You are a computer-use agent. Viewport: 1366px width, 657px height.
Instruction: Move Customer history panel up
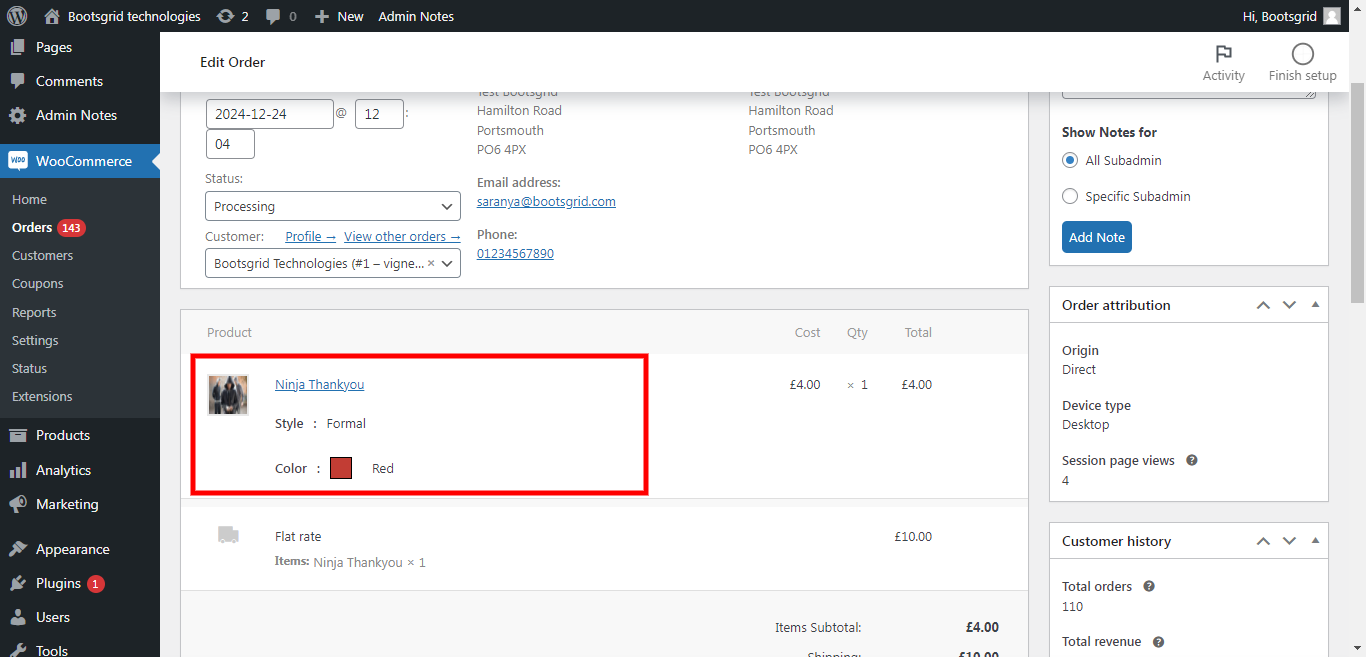coord(1263,541)
